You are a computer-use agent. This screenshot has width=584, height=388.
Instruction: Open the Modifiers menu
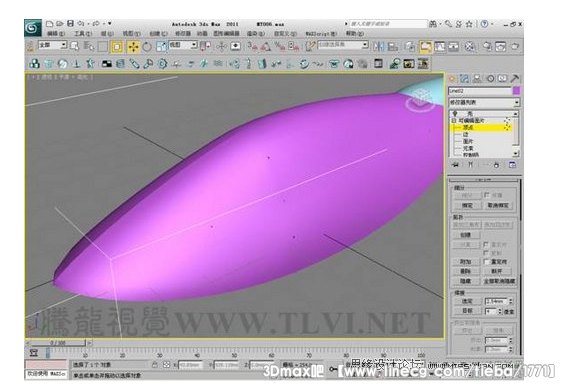[x=182, y=34]
